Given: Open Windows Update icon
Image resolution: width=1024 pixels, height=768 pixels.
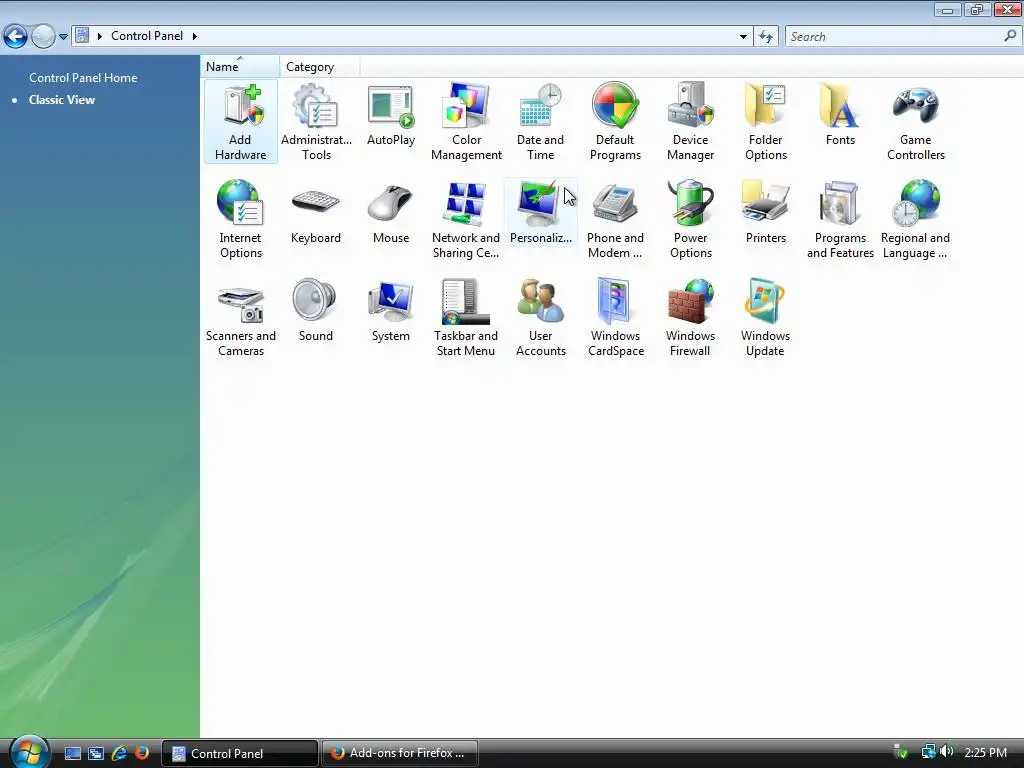Looking at the screenshot, I should (x=765, y=318).
